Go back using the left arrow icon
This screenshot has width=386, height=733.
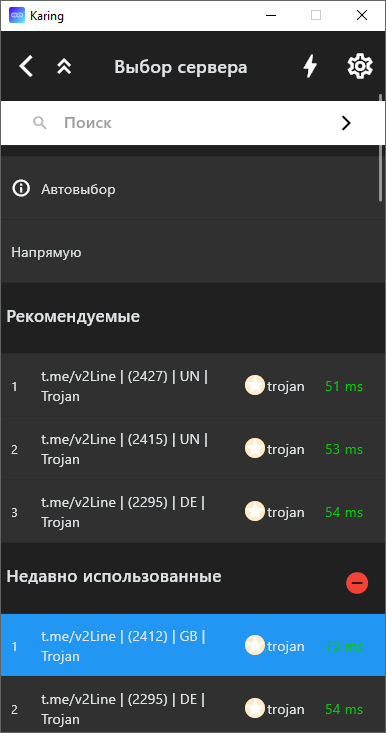[x=26, y=66]
